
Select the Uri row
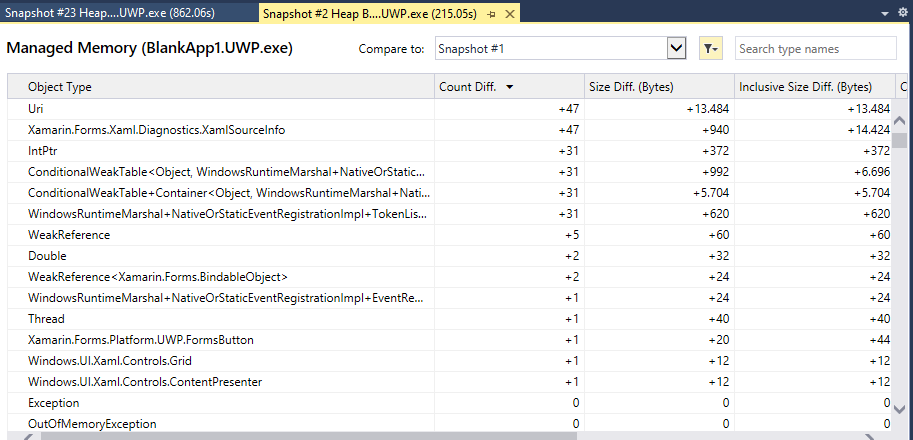click(448, 108)
